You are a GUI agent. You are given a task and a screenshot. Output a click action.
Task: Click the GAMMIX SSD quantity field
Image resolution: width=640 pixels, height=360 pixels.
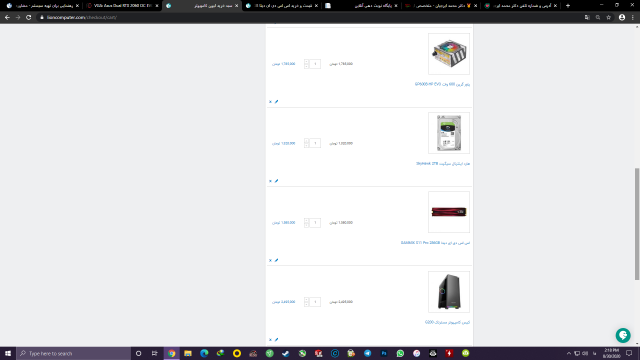(x=315, y=222)
